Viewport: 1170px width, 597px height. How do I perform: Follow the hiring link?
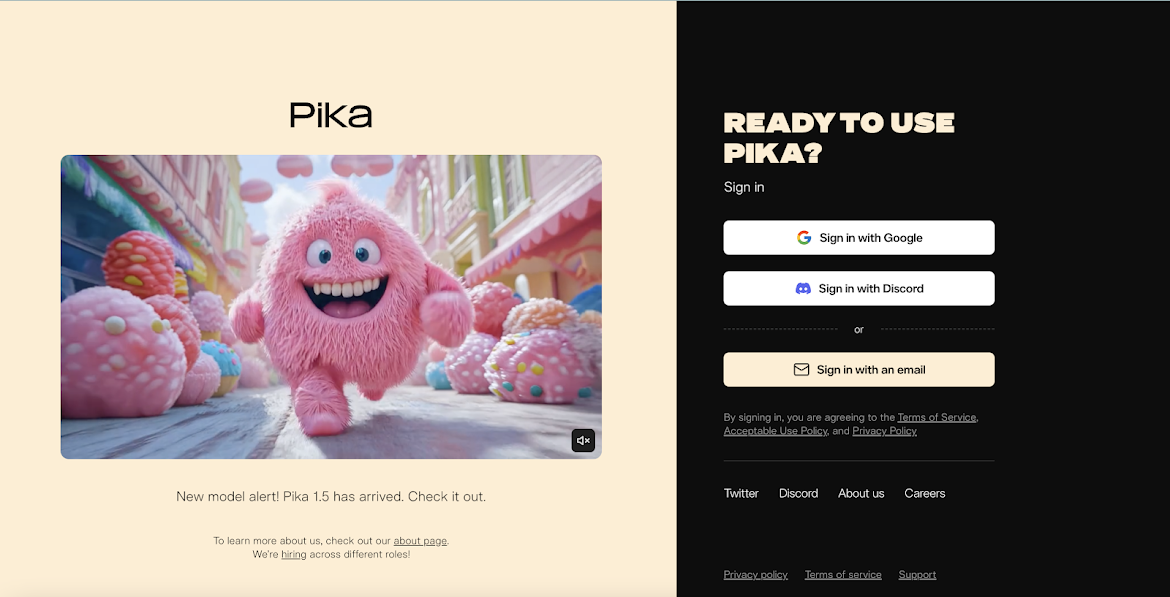tap(293, 554)
